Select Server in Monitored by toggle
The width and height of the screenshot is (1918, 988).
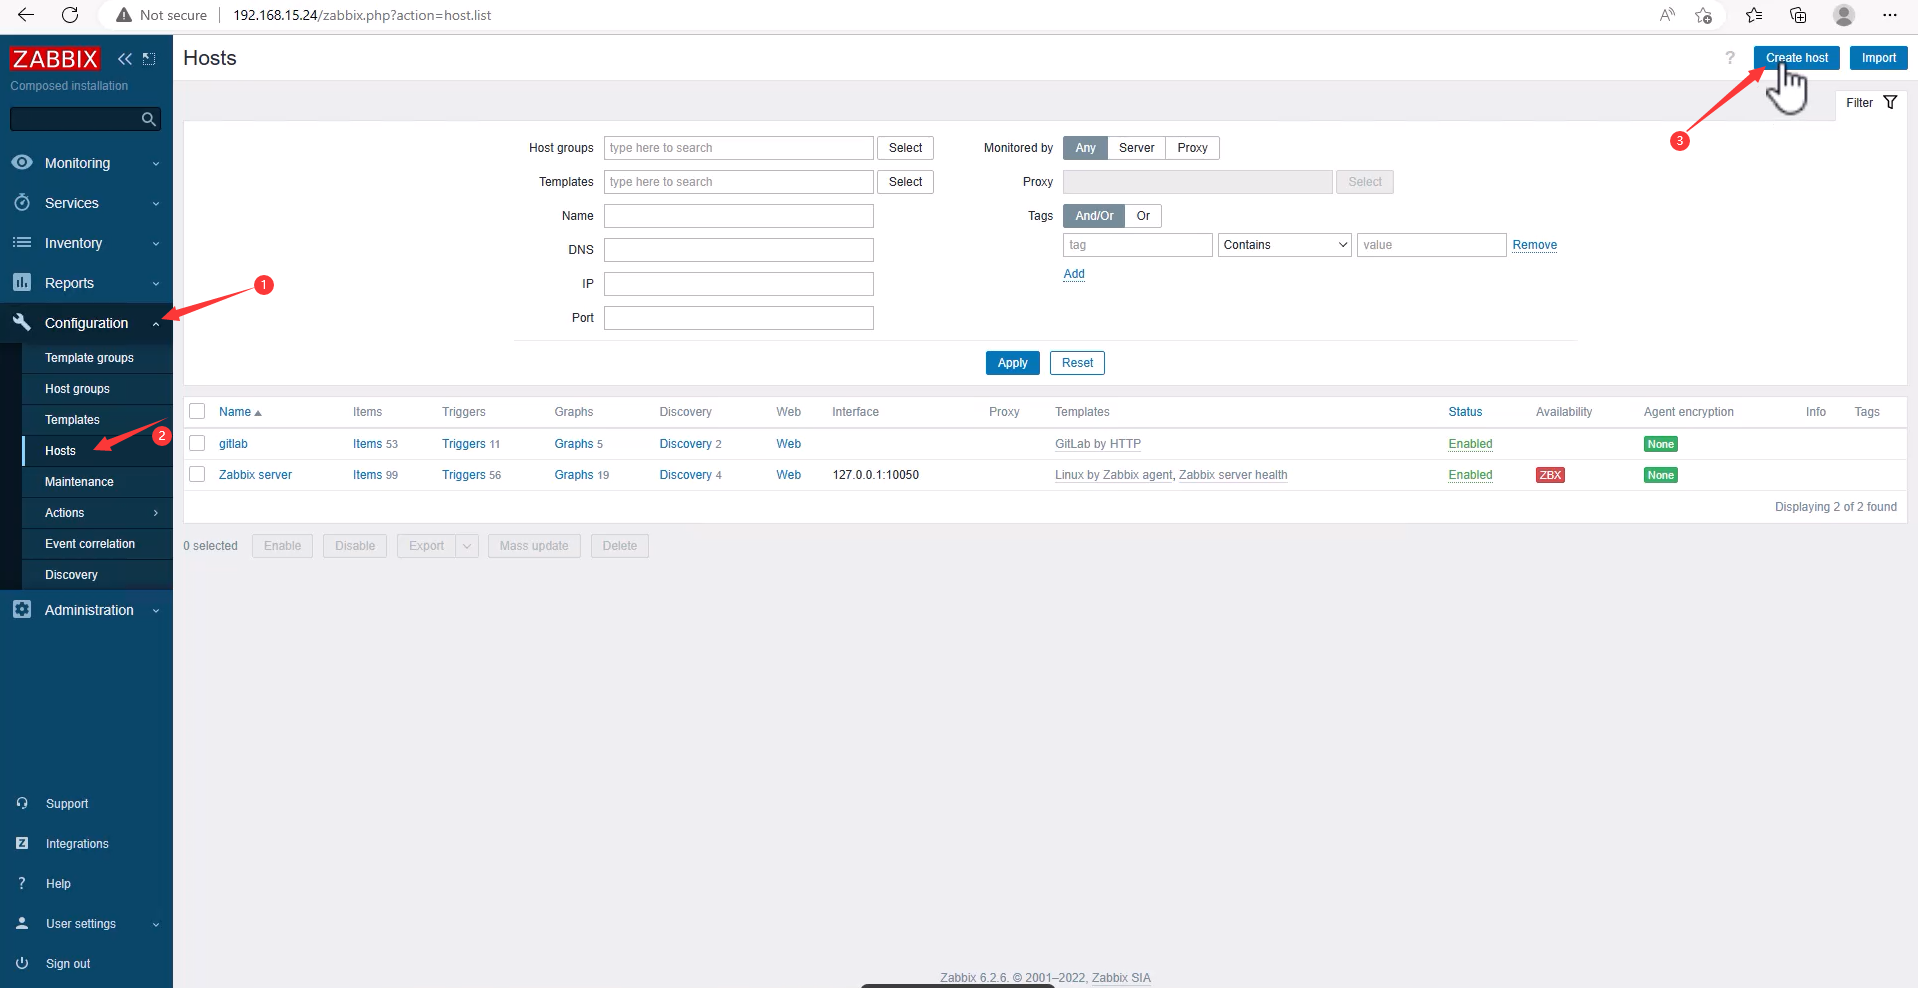[1136, 148]
